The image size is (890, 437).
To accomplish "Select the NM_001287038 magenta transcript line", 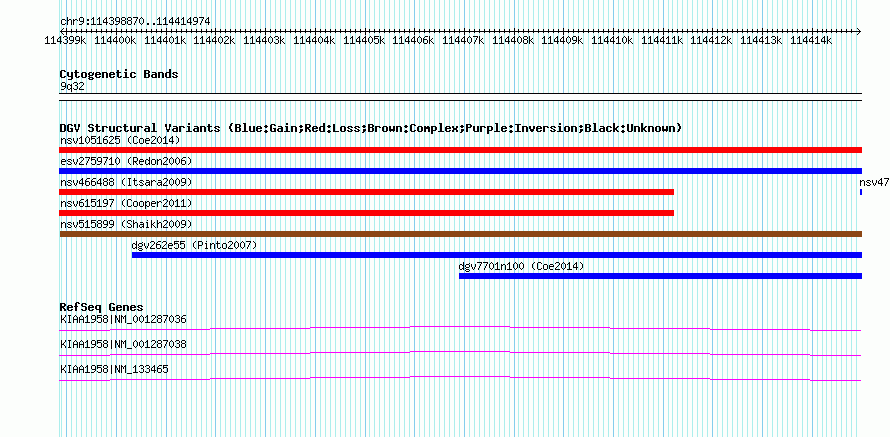I will point(460,354).
